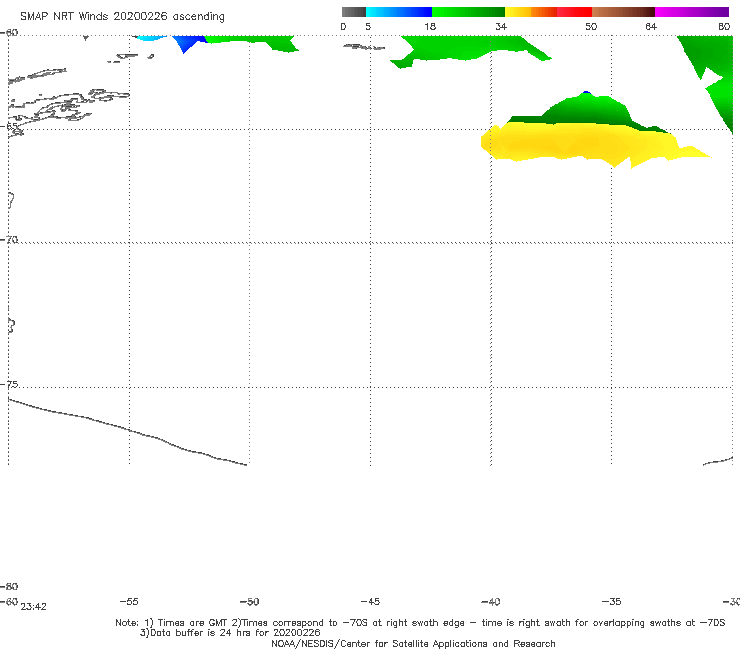Click the longitude label '-50'

coord(250,601)
